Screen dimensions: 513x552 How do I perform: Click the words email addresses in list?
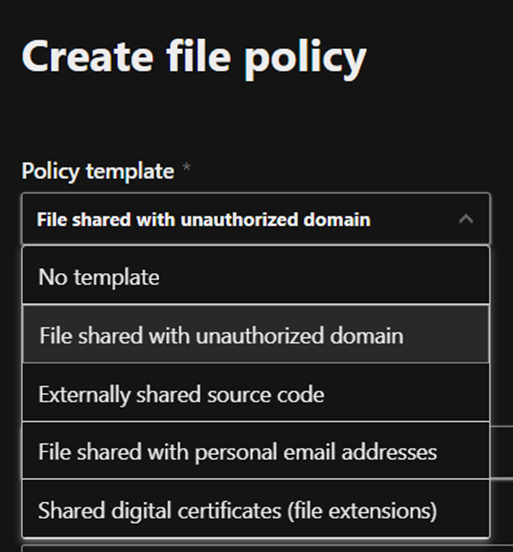coord(360,452)
